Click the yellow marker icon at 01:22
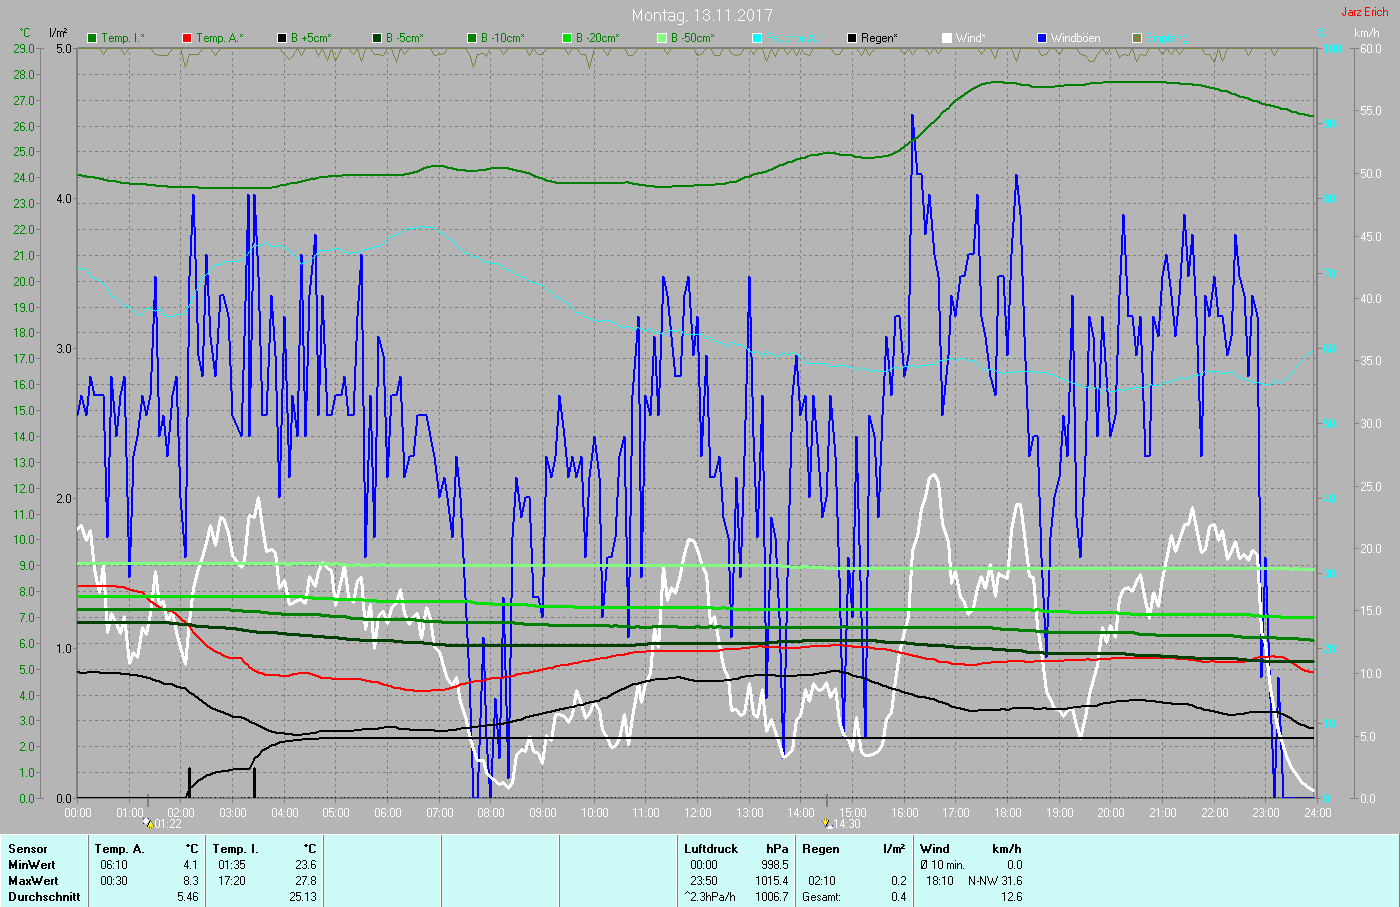This screenshot has width=1400, height=907. click(148, 823)
